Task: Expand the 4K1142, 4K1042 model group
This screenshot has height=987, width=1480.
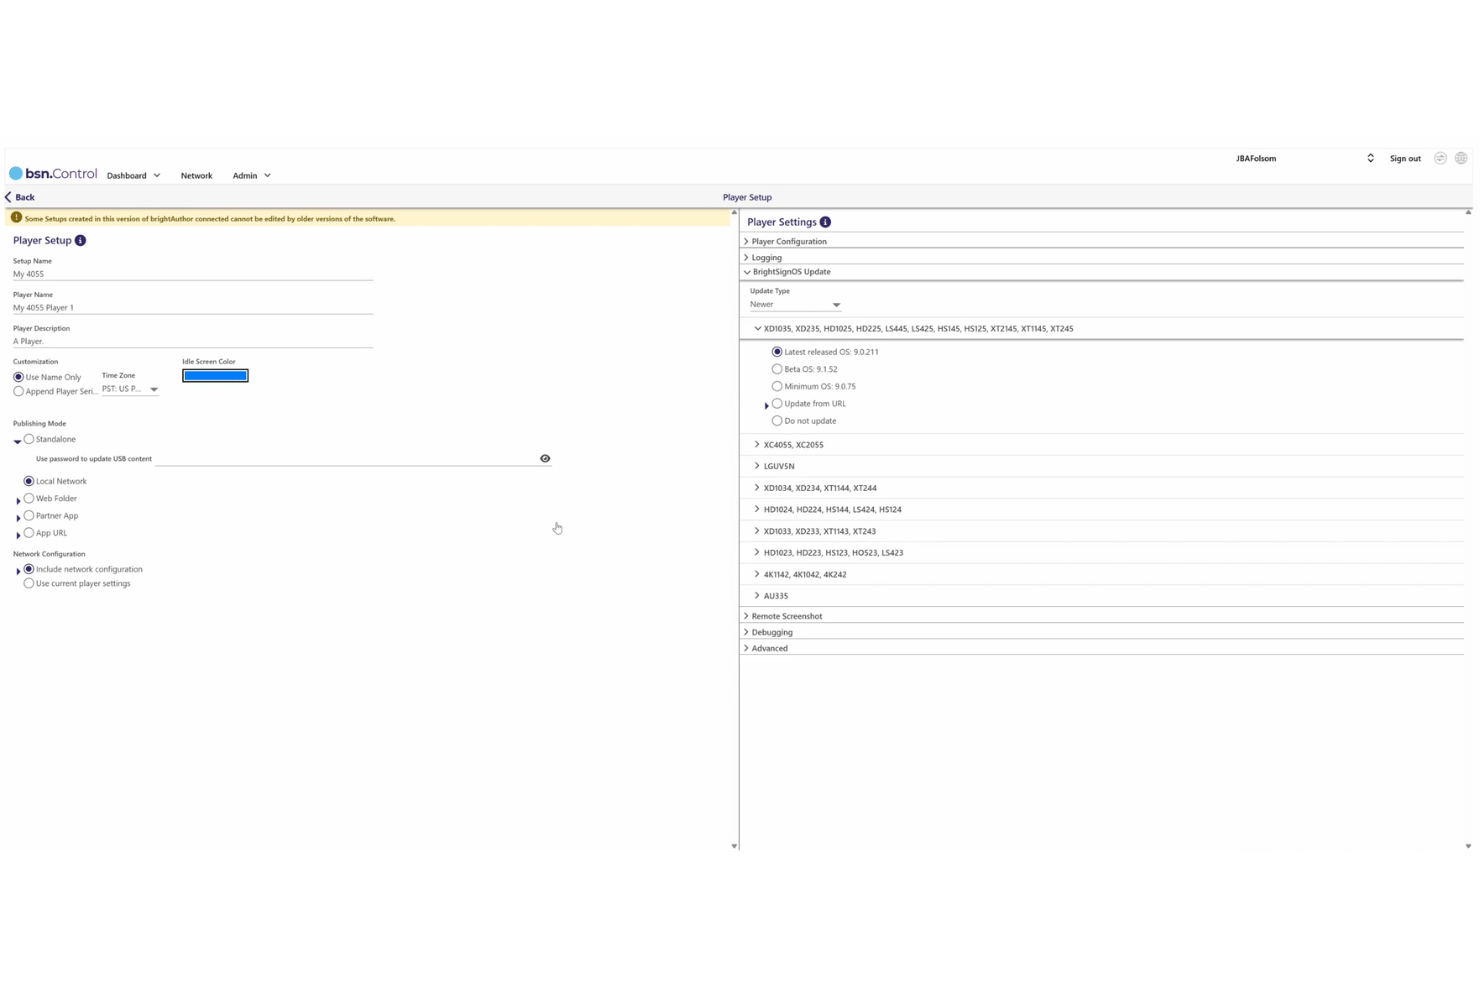Action: tap(757, 574)
